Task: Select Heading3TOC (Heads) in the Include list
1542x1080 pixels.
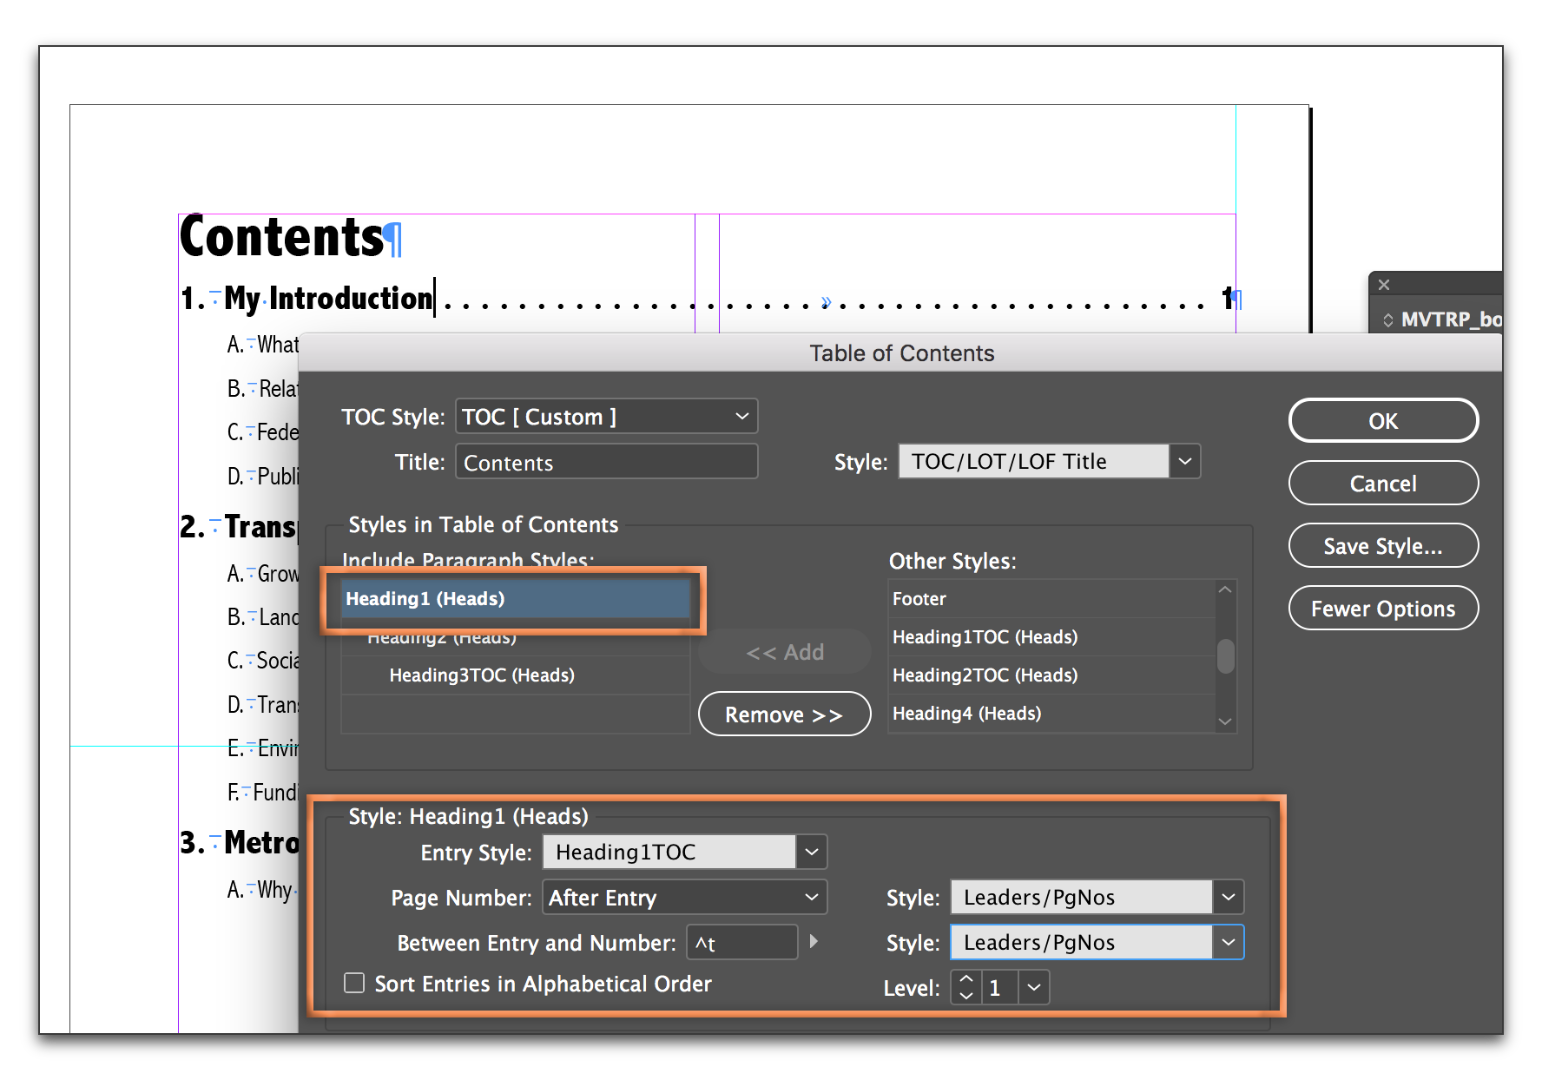Action: pyautogui.click(x=482, y=675)
